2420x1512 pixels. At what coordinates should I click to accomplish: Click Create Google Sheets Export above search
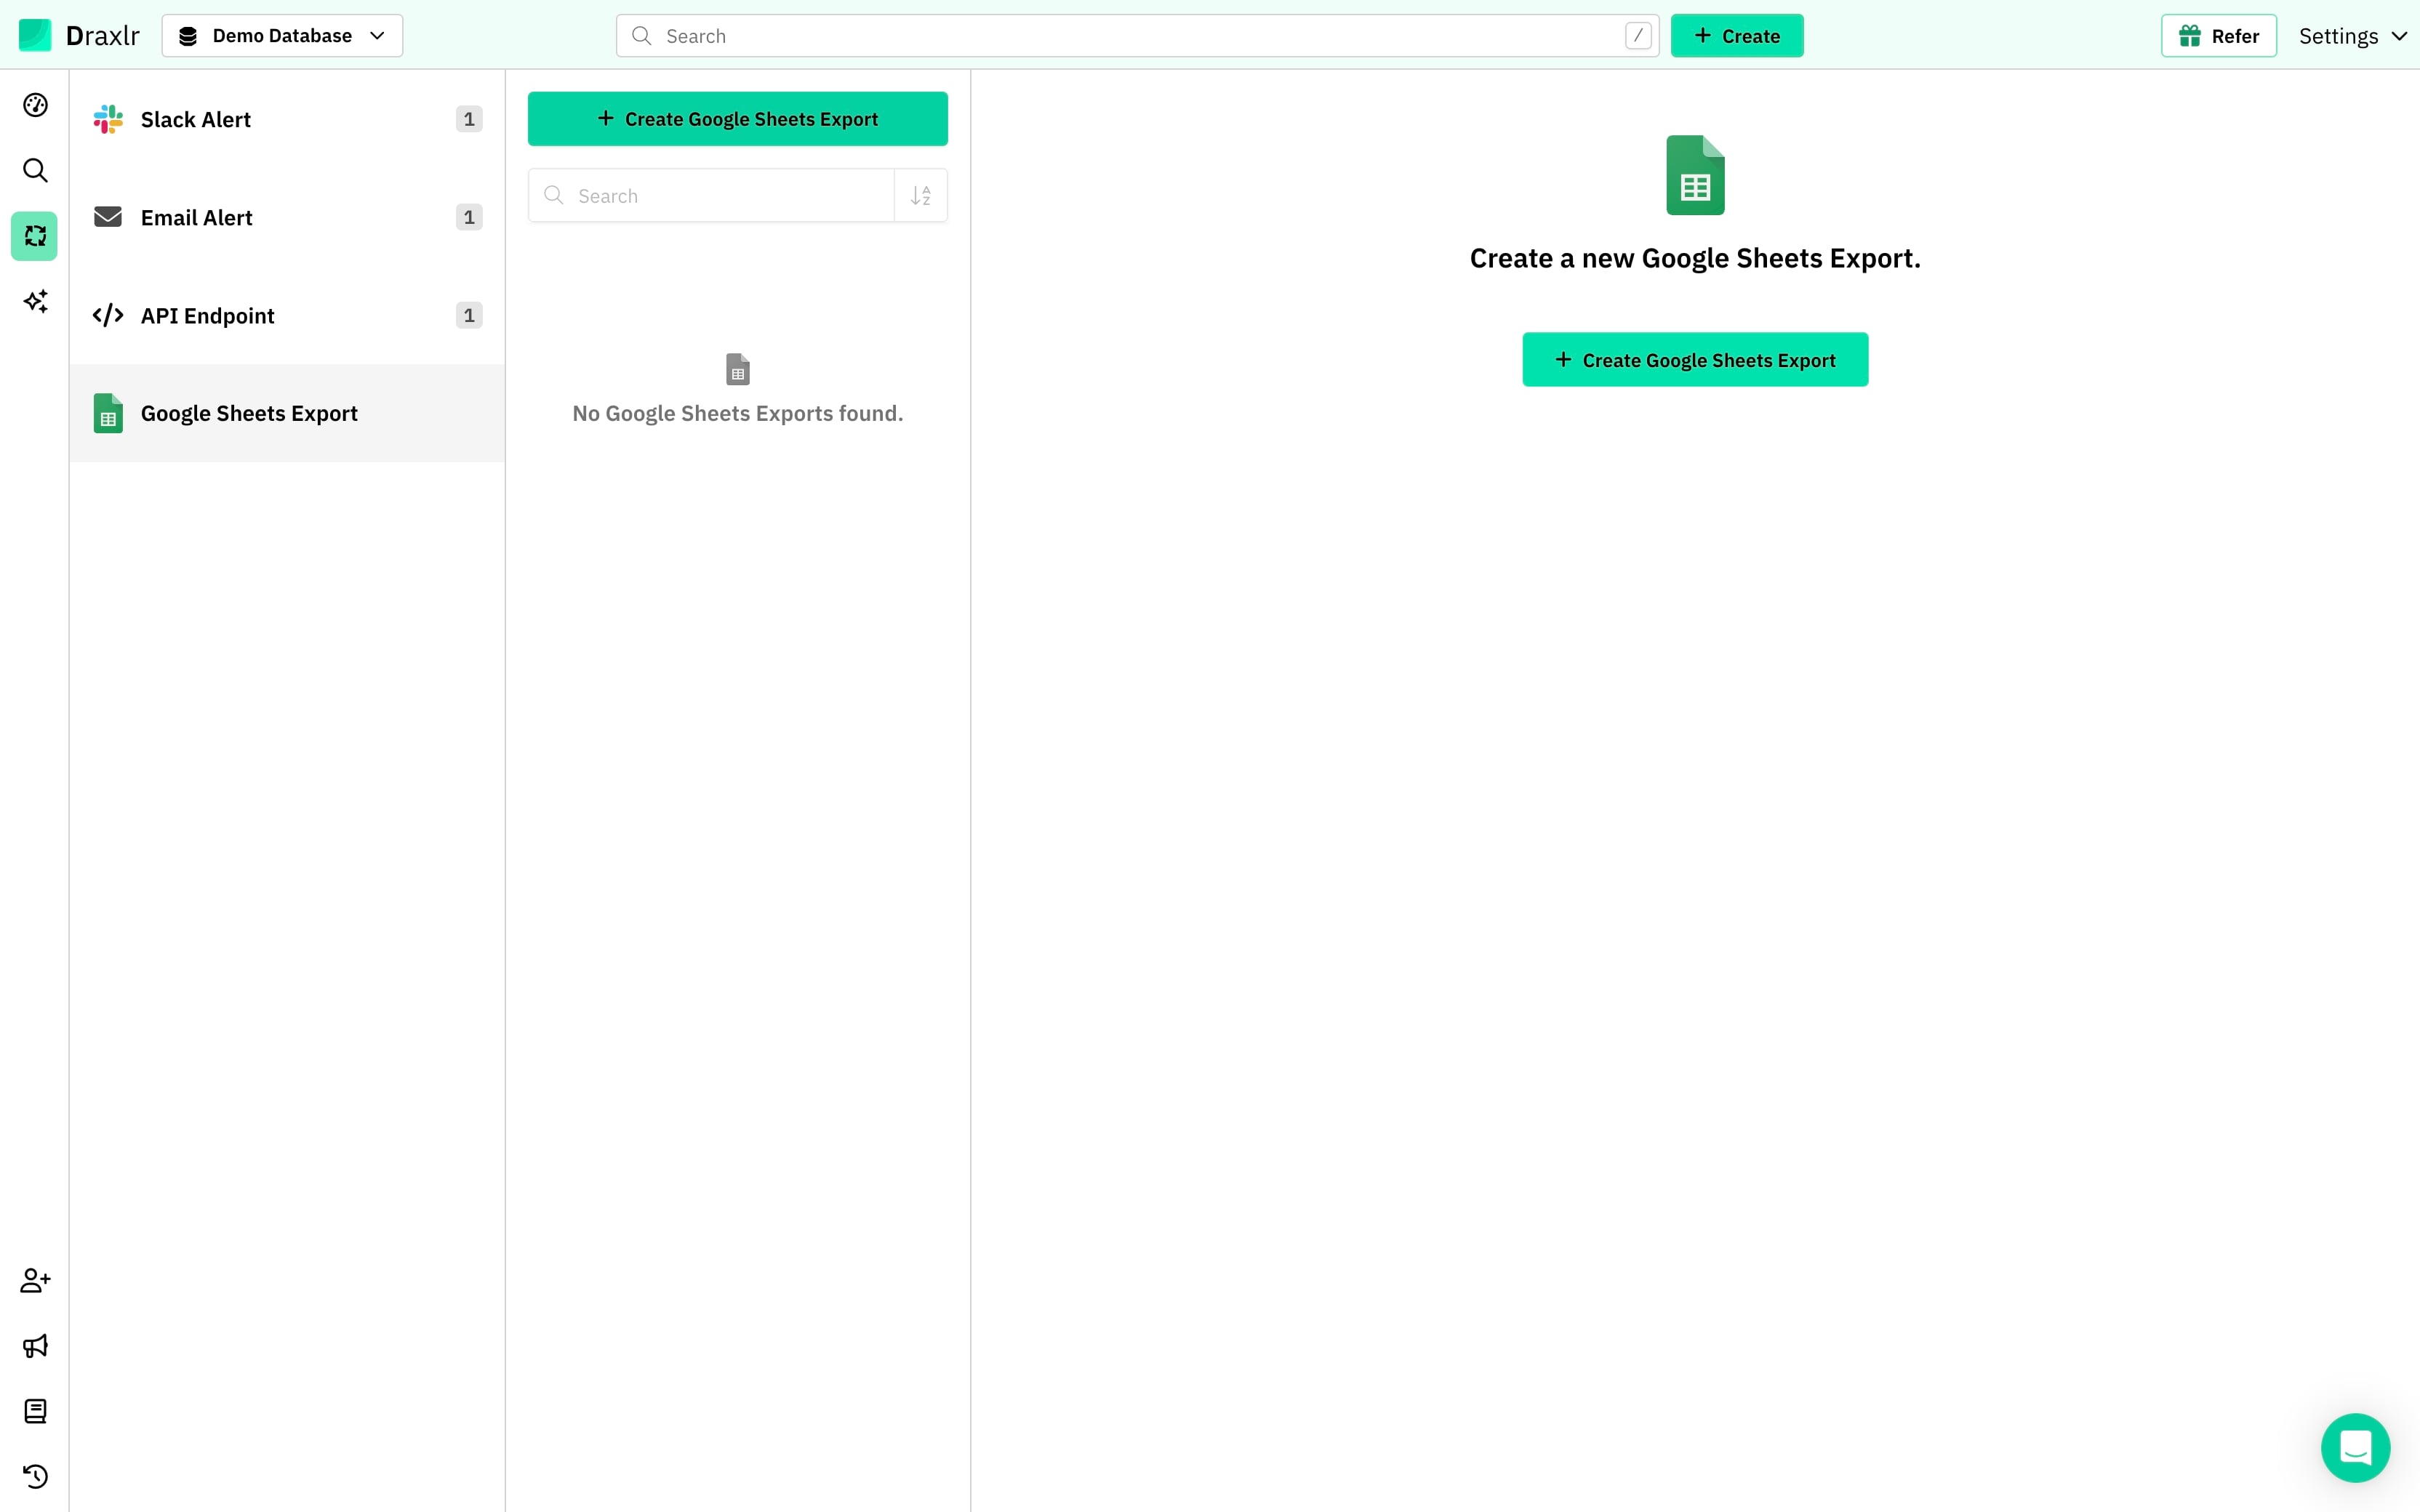pyautogui.click(x=738, y=119)
